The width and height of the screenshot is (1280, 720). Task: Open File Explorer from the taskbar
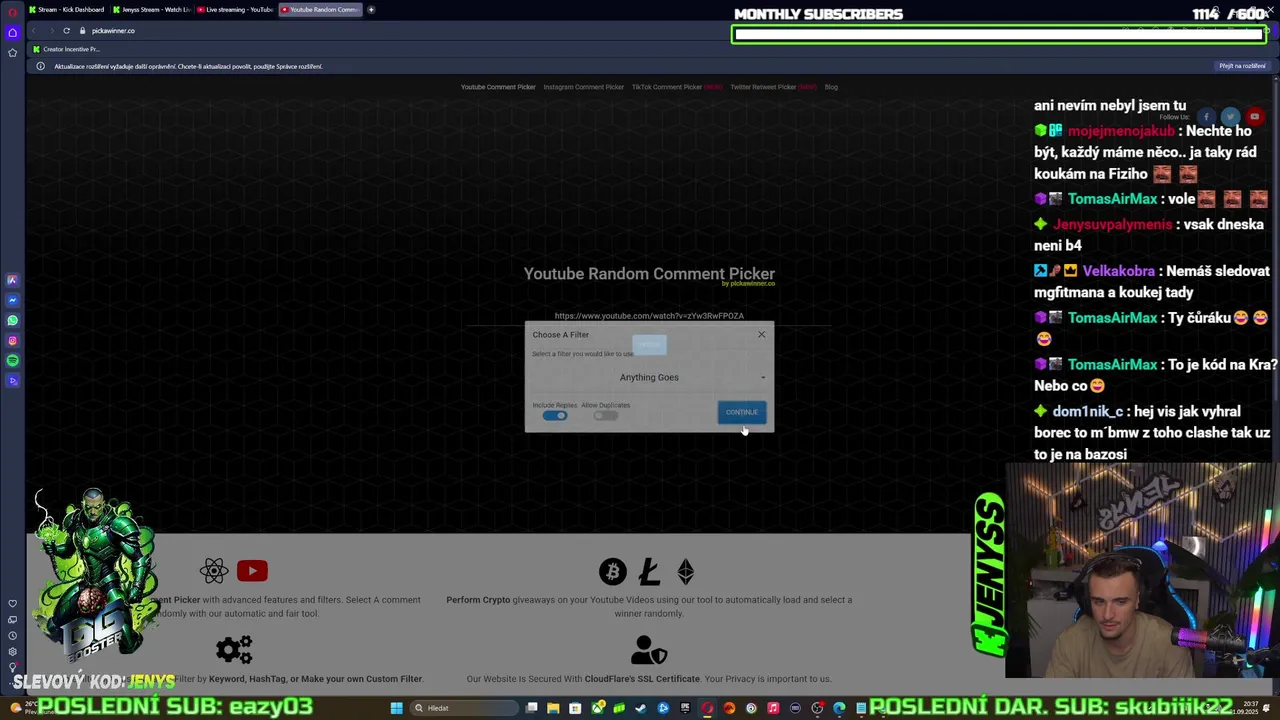[553, 708]
